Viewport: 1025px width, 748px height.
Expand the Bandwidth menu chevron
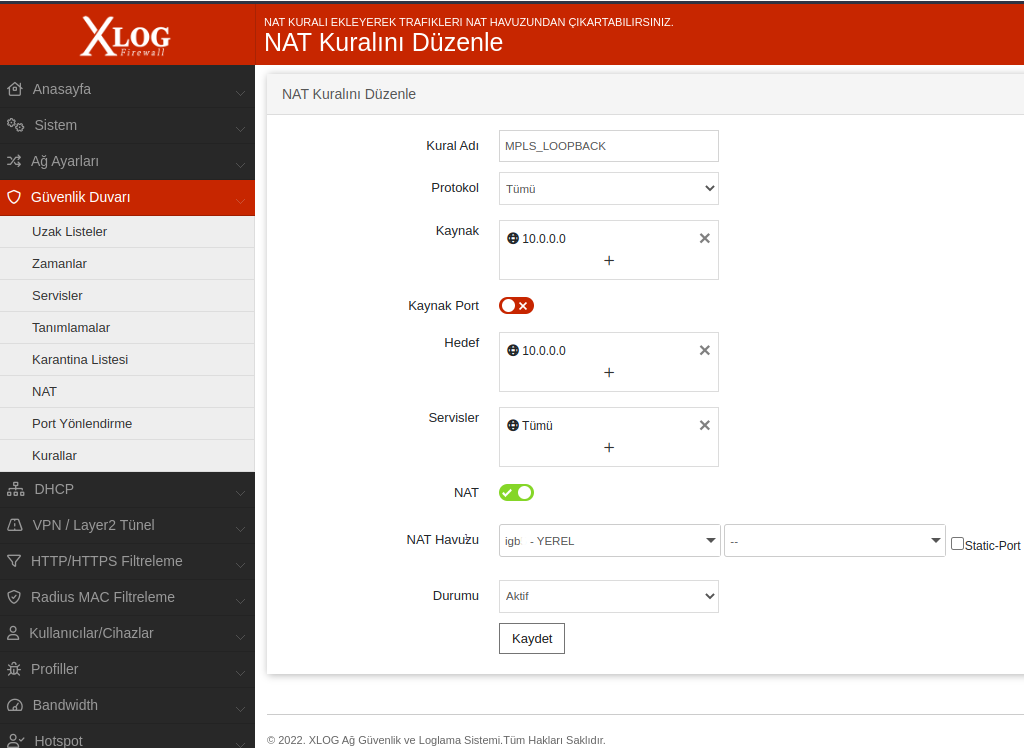tap(241, 710)
